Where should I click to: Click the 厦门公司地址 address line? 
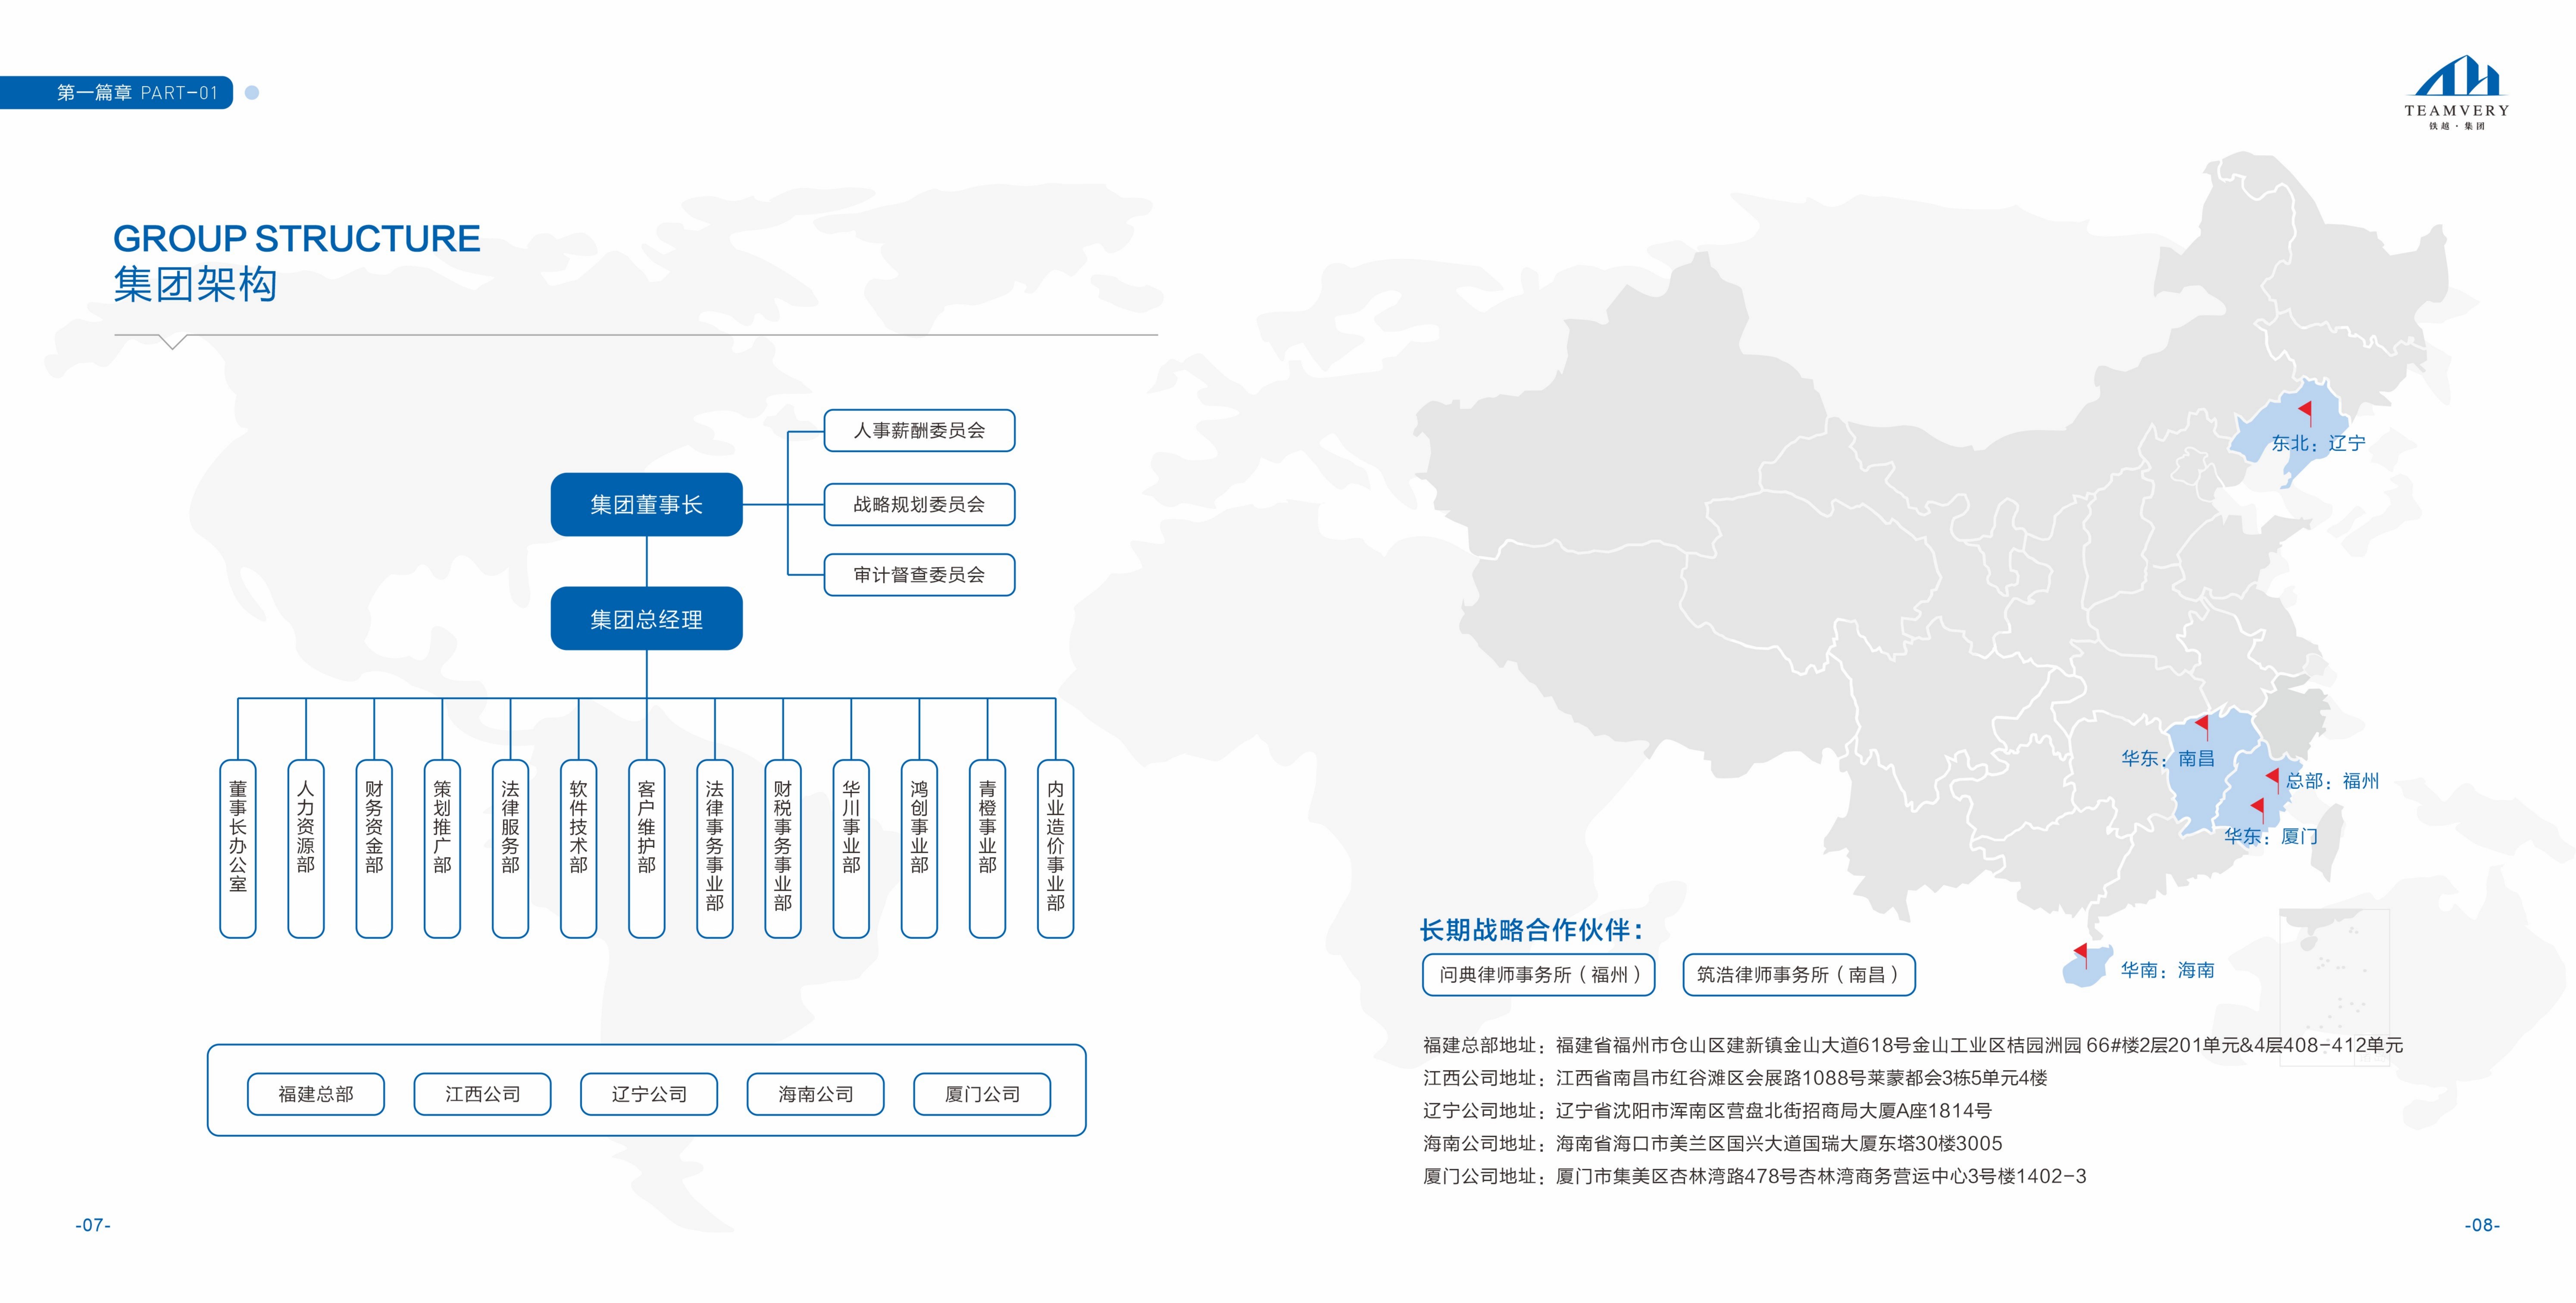point(1755,1177)
